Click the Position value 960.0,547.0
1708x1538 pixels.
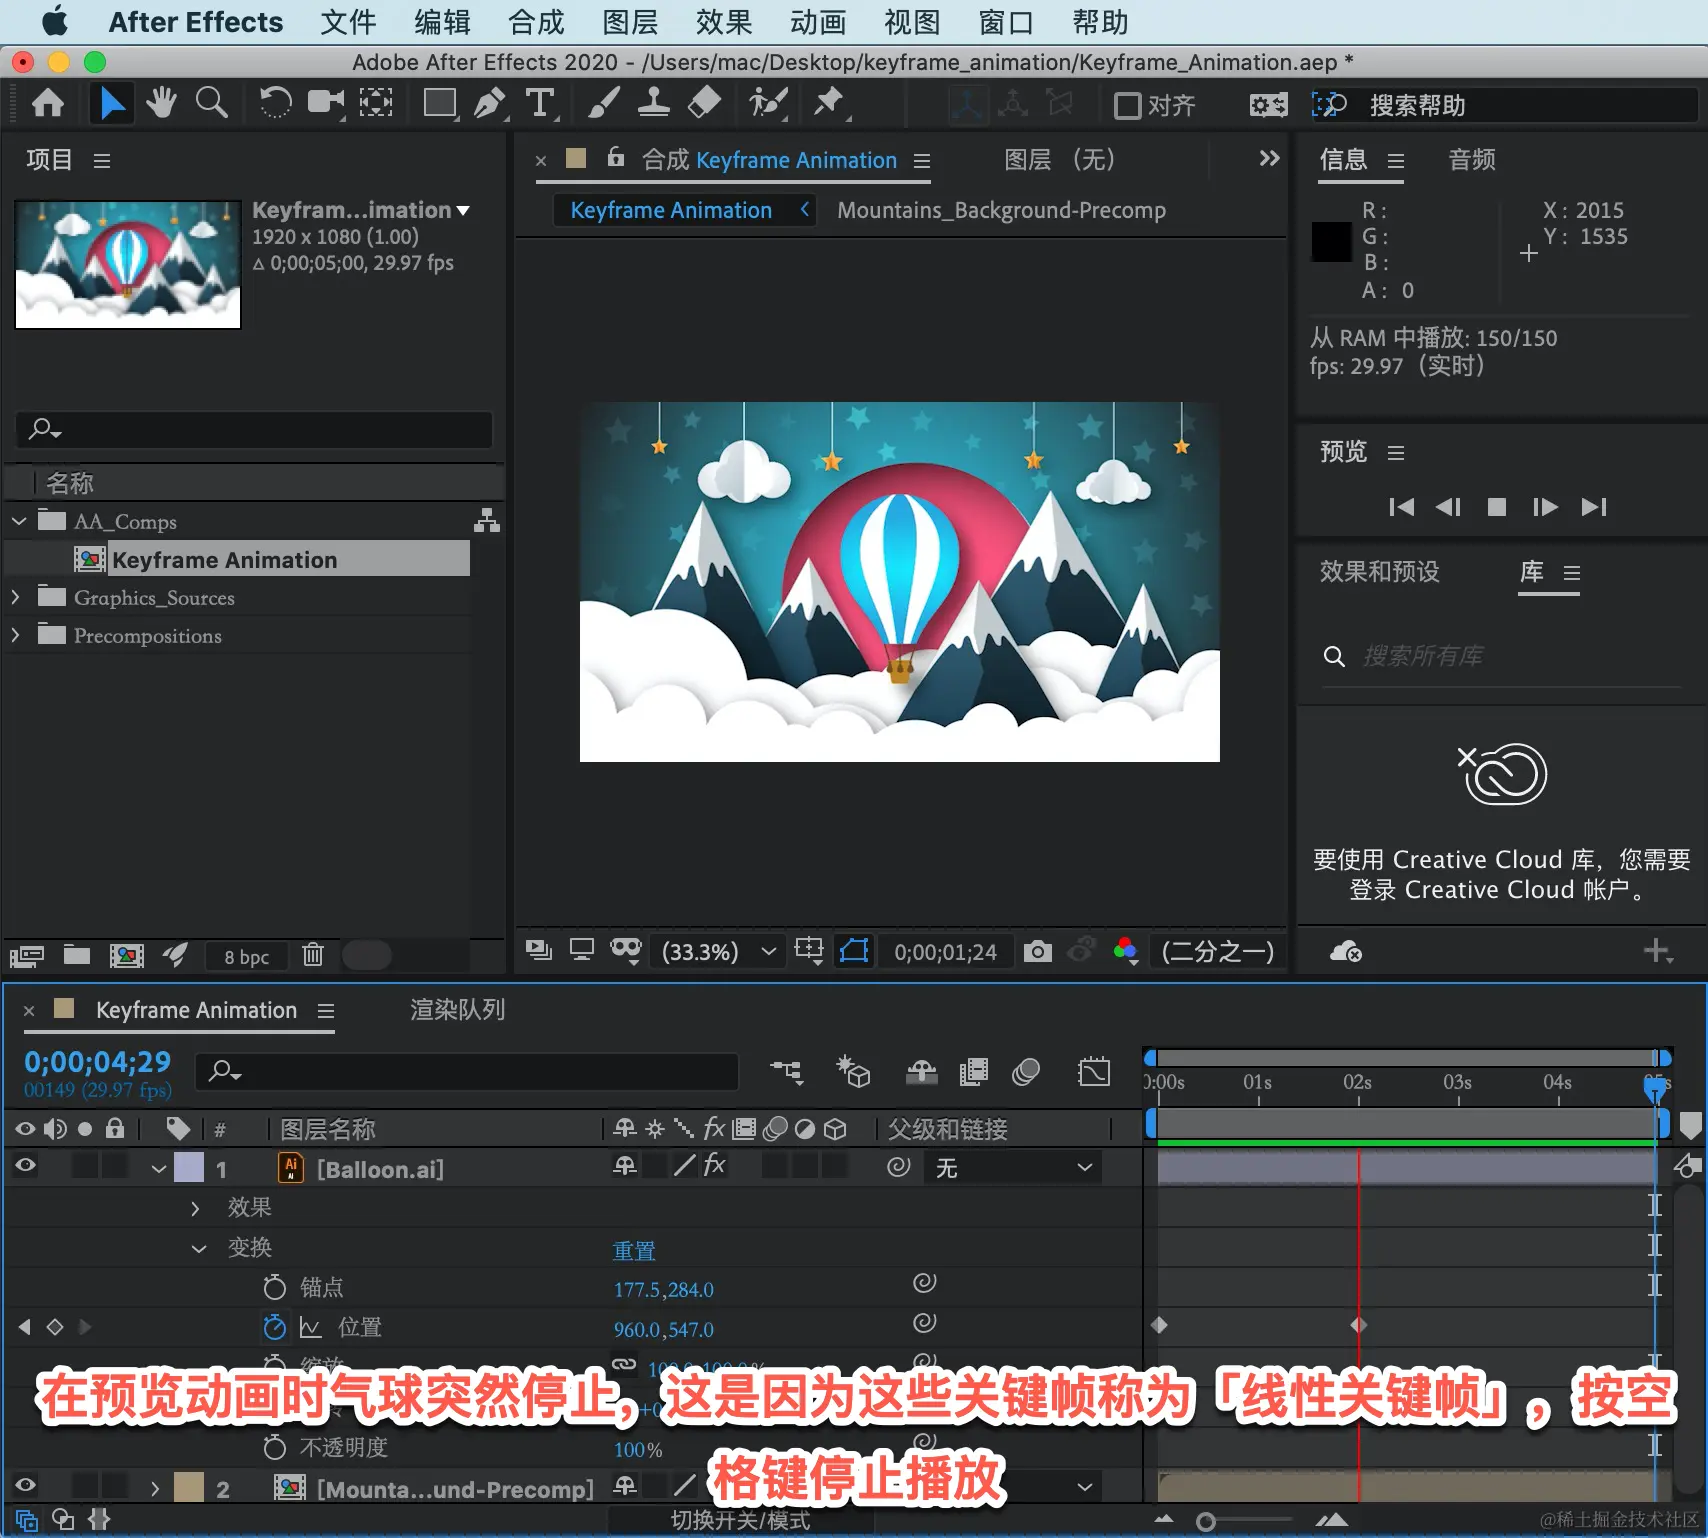point(664,1329)
